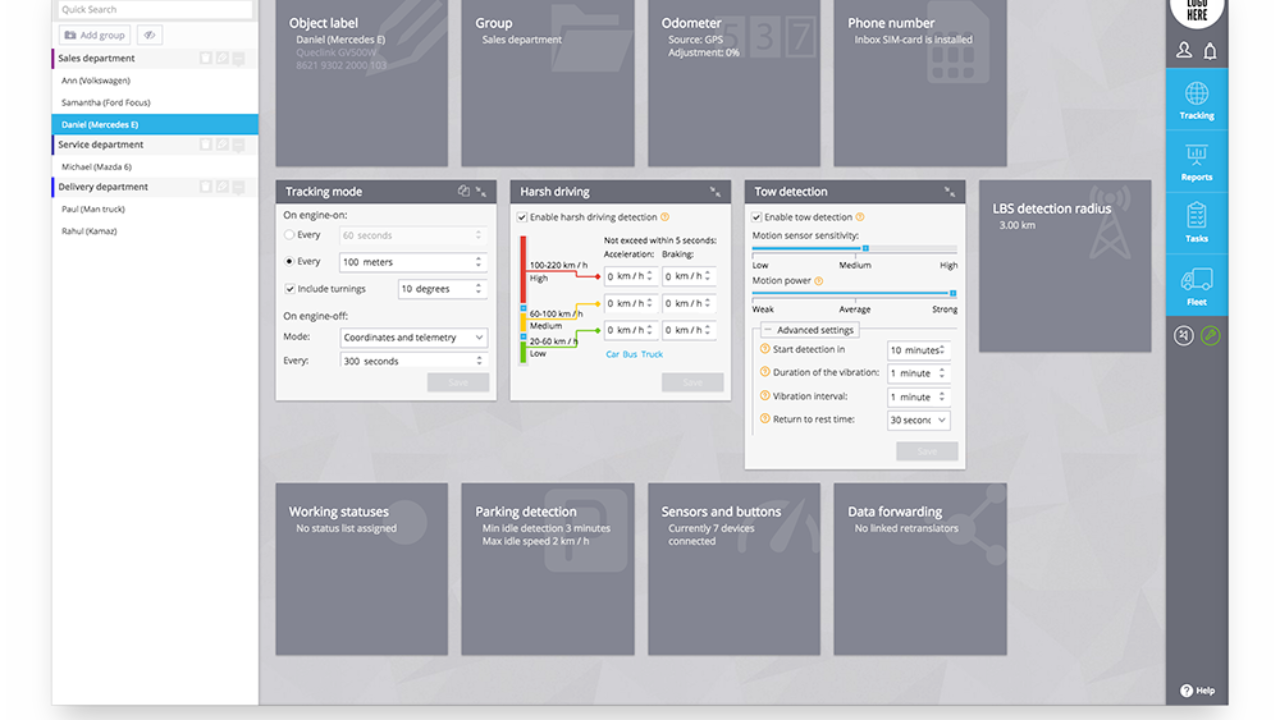Open the notifications bell icon
The image size is (1280, 720).
click(1210, 51)
